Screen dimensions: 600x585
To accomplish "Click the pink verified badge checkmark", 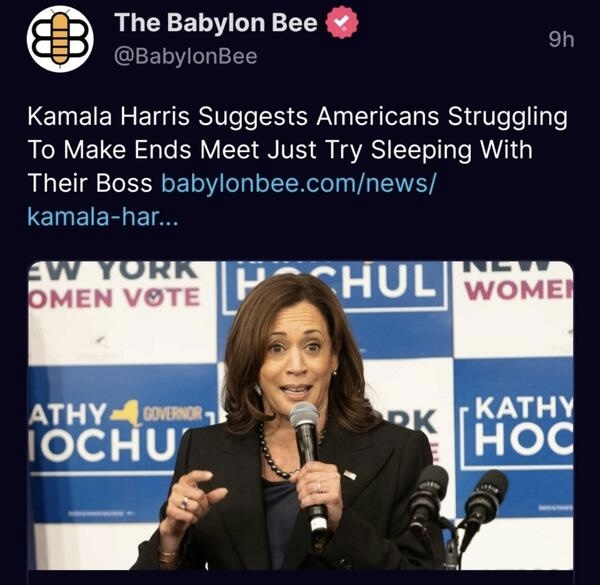I will point(342,23).
